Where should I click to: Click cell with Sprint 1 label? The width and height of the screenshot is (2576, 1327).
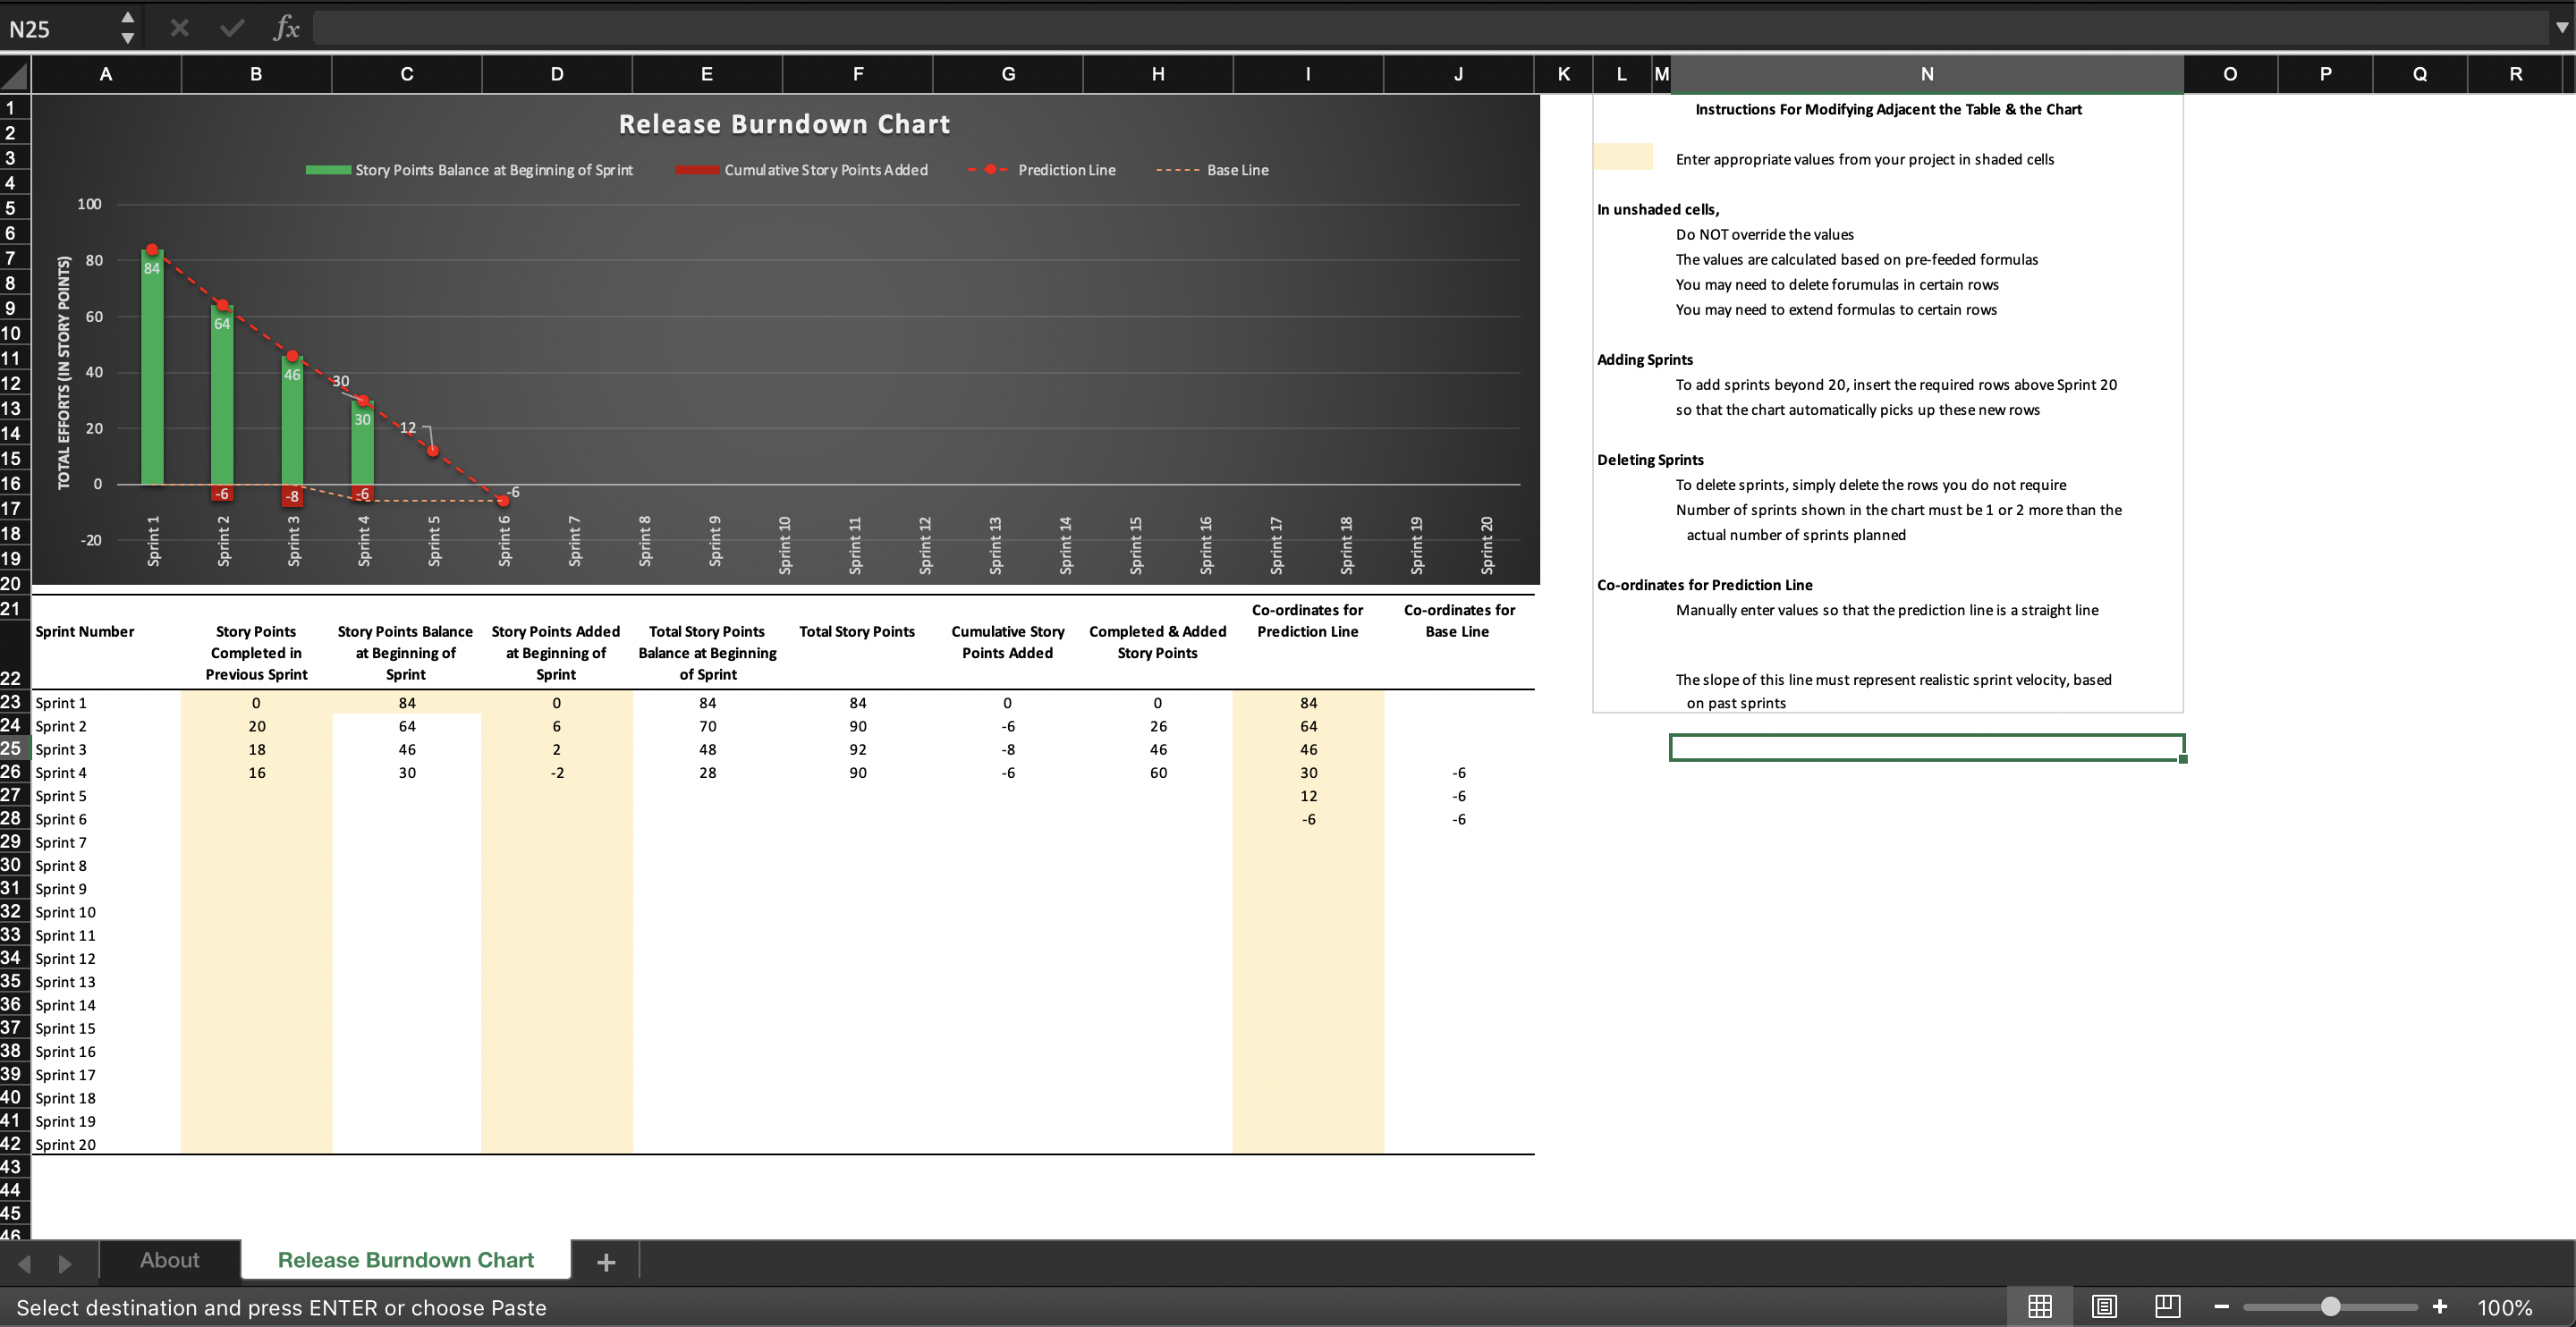(x=106, y=703)
